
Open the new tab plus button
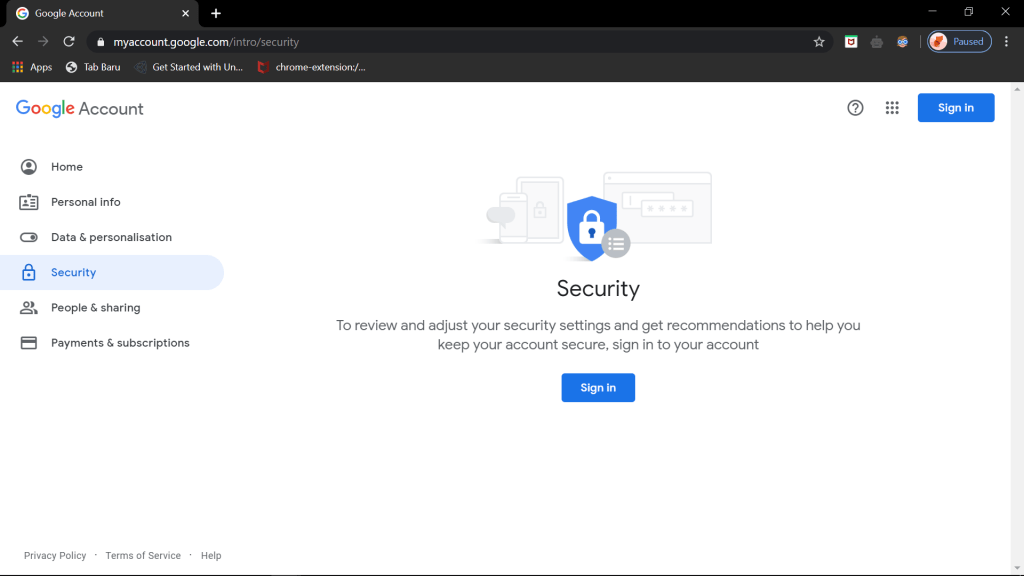coord(216,13)
